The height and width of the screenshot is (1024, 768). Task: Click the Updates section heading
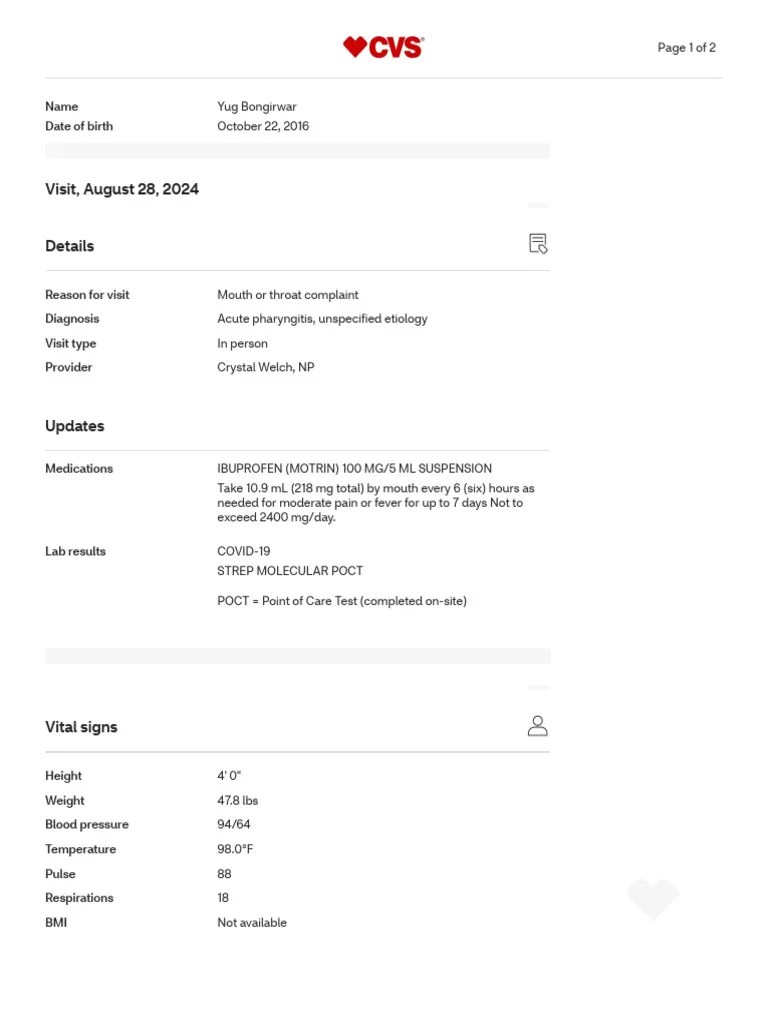coord(74,426)
